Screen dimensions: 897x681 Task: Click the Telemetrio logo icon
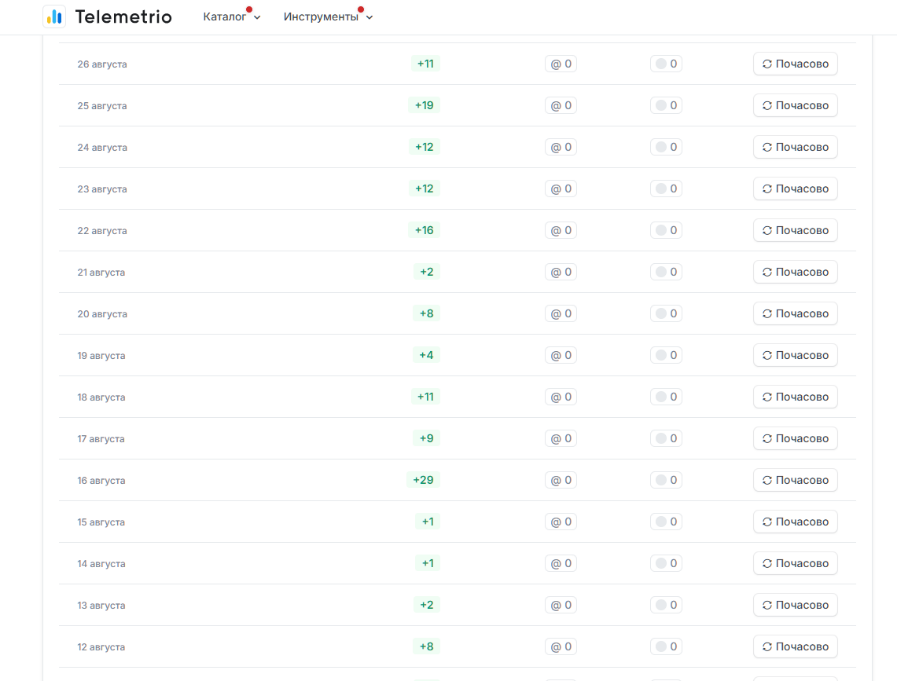[x=56, y=17]
